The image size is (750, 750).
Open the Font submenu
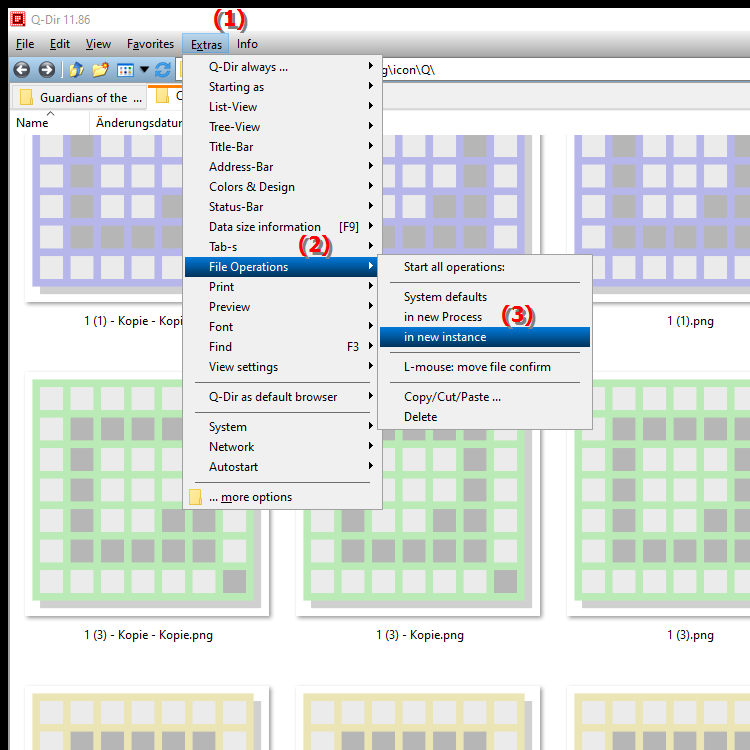[x=281, y=327]
